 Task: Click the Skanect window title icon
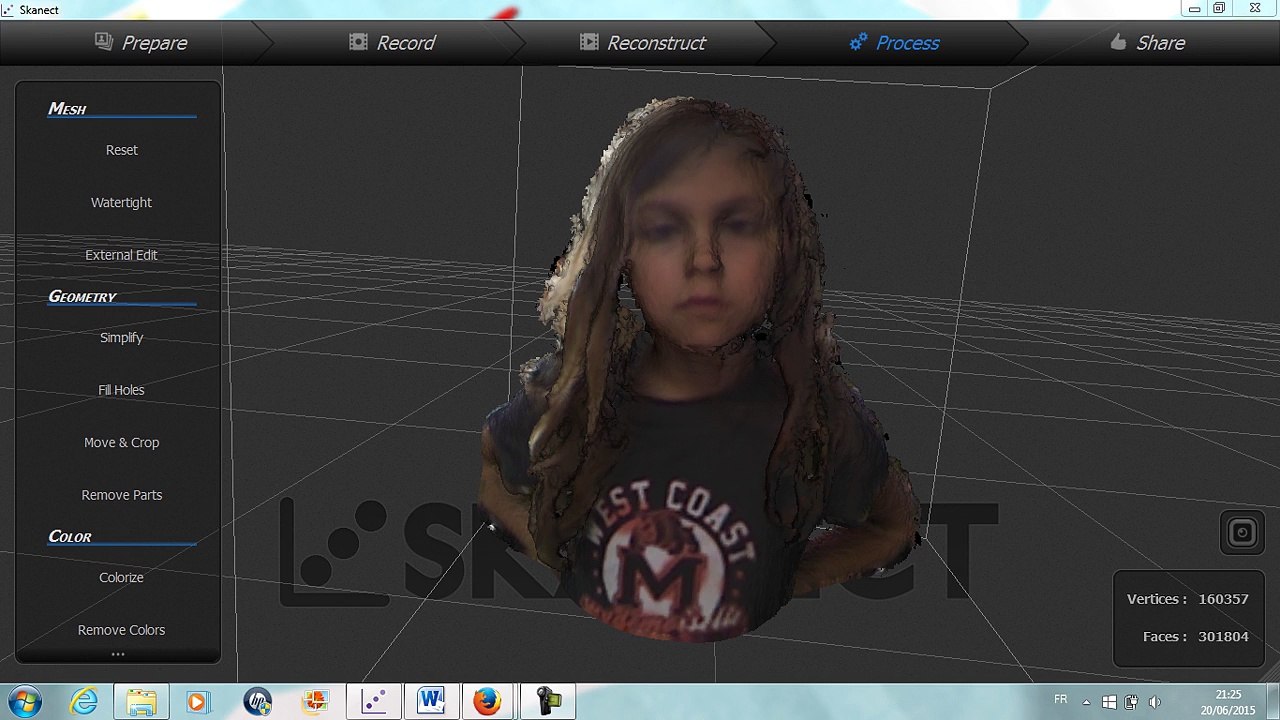(8, 9)
